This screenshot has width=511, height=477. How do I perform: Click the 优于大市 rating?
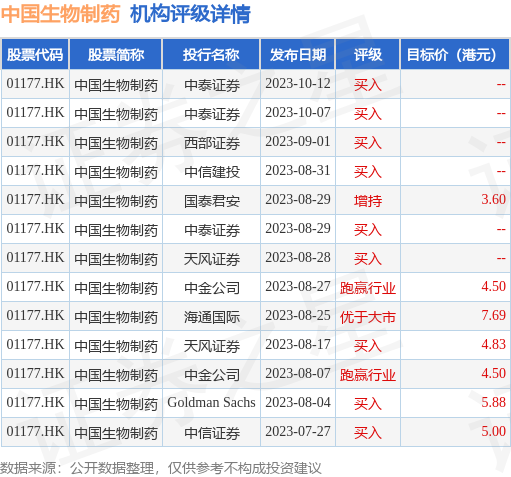(368, 317)
